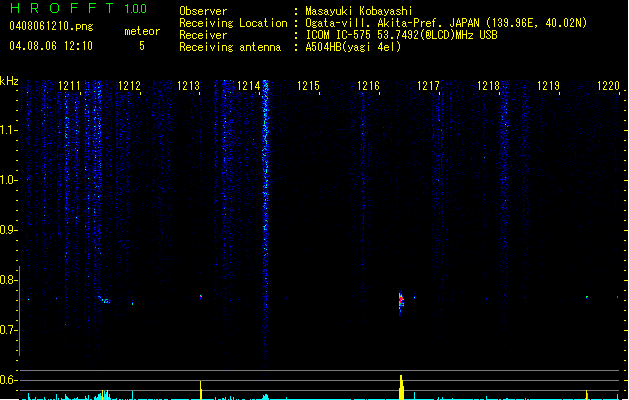Click the kHz axis unit label
629x400 pixels.
click(9, 81)
